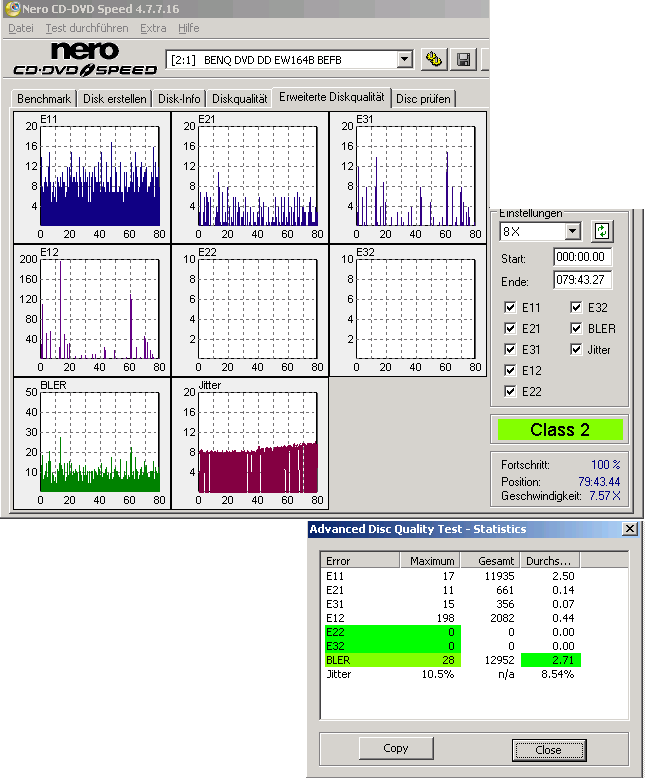This screenshot has width=645, height=778.
Task: Open the drive selection dropdown
Action: click(x=404, y=60)
